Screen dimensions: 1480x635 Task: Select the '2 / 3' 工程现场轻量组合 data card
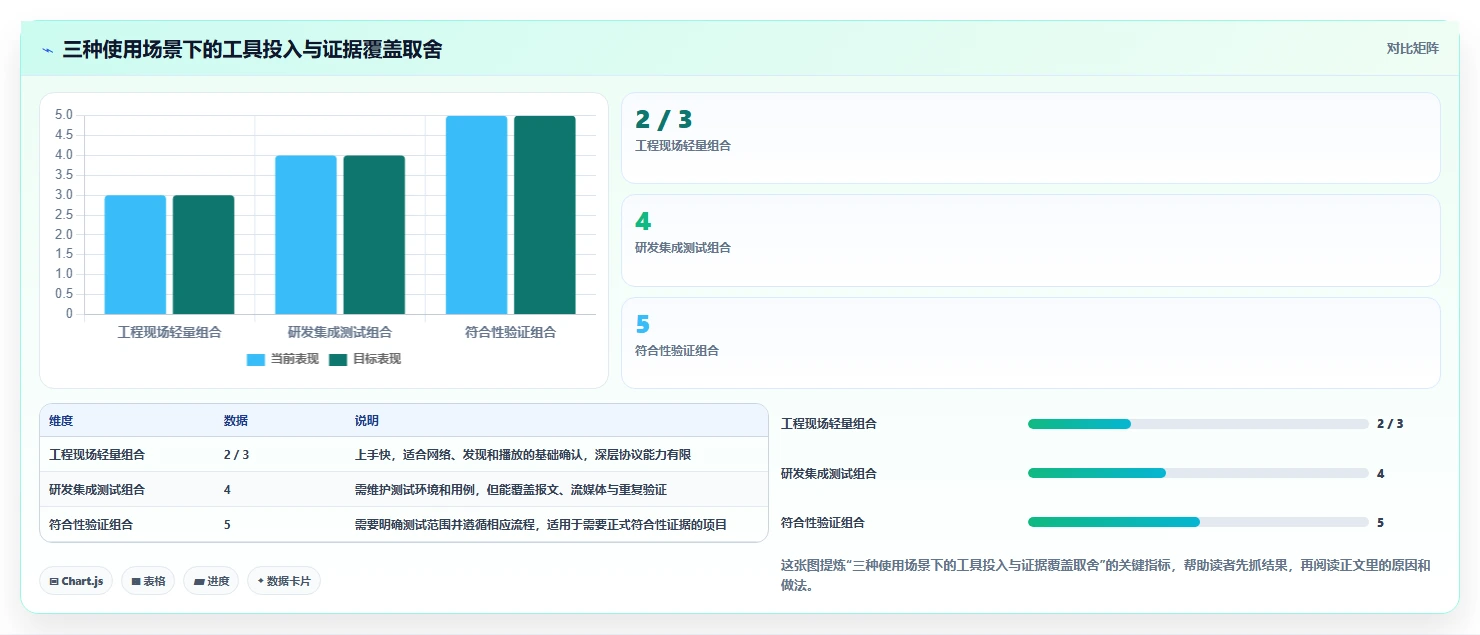click(1031, 138)
